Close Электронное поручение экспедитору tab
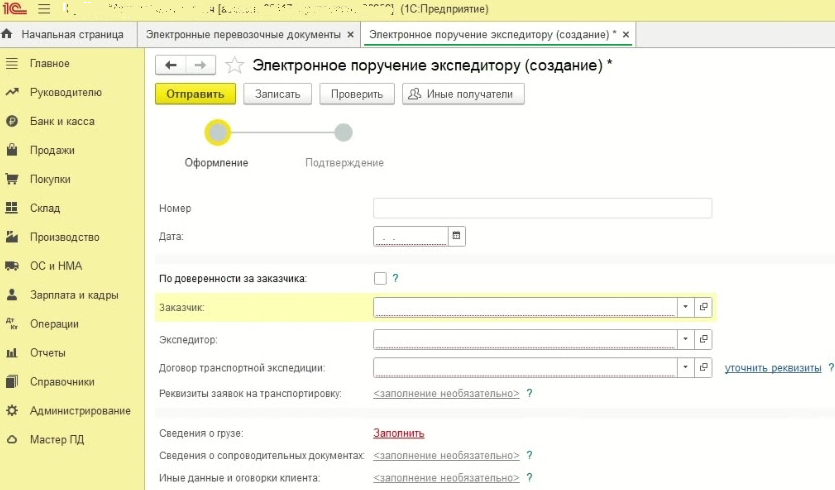This screenshot has width=835, height=490. click(x=626, y=34)
